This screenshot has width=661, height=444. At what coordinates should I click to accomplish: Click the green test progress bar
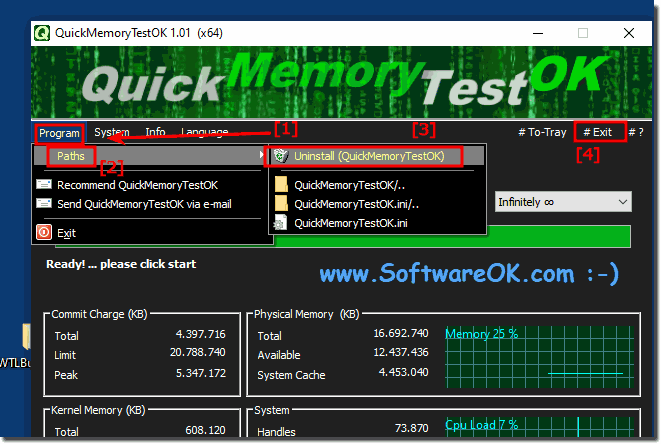[x=452, y=236]
